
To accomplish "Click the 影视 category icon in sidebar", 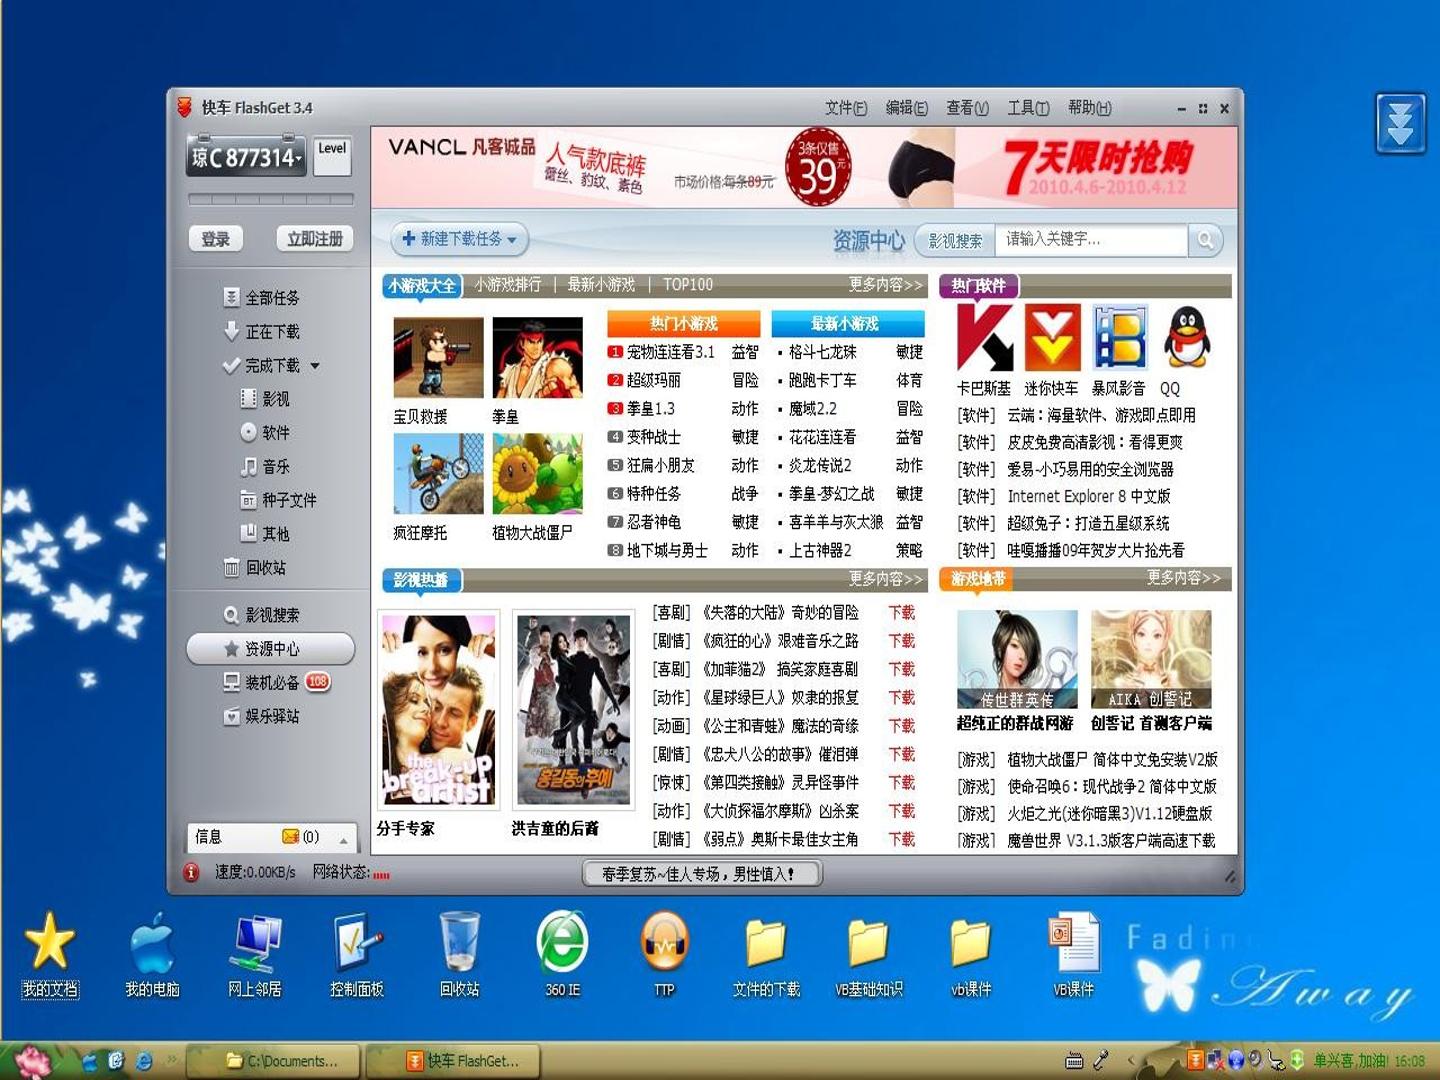I will pos(248,399).
